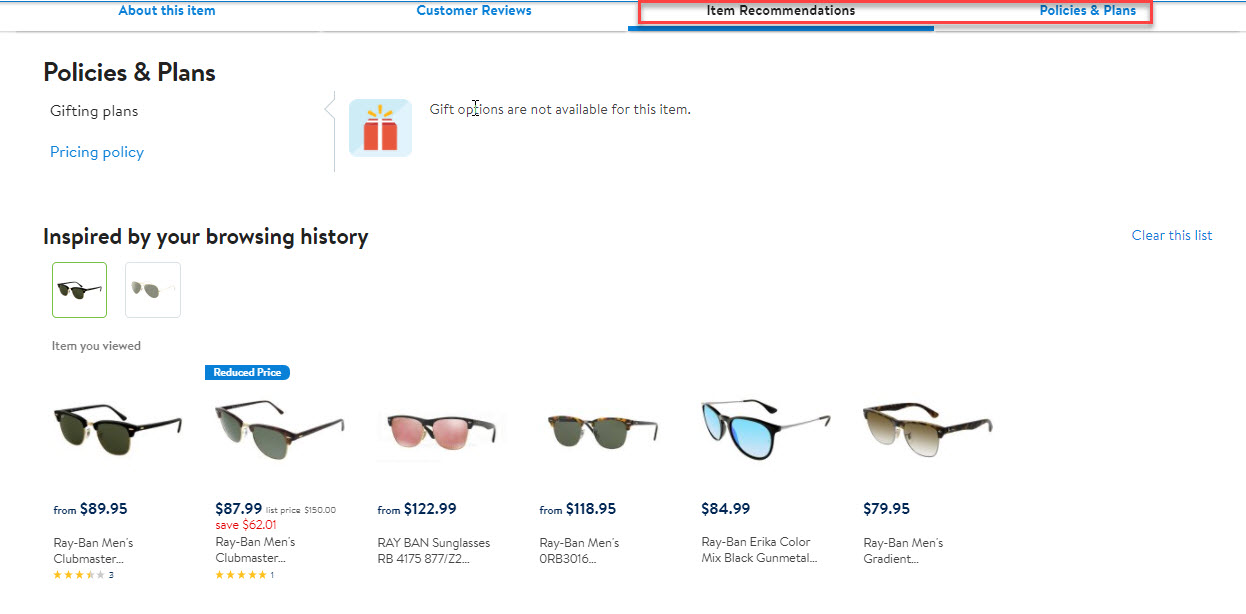Select the Clubmaster browsing history thumbnail
The image size is (1246, 614).
point(79,290)
